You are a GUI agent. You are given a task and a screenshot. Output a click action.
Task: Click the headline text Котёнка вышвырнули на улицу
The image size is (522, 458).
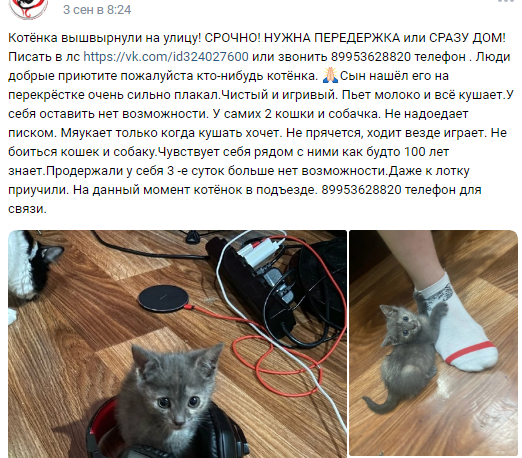point(105,38)
